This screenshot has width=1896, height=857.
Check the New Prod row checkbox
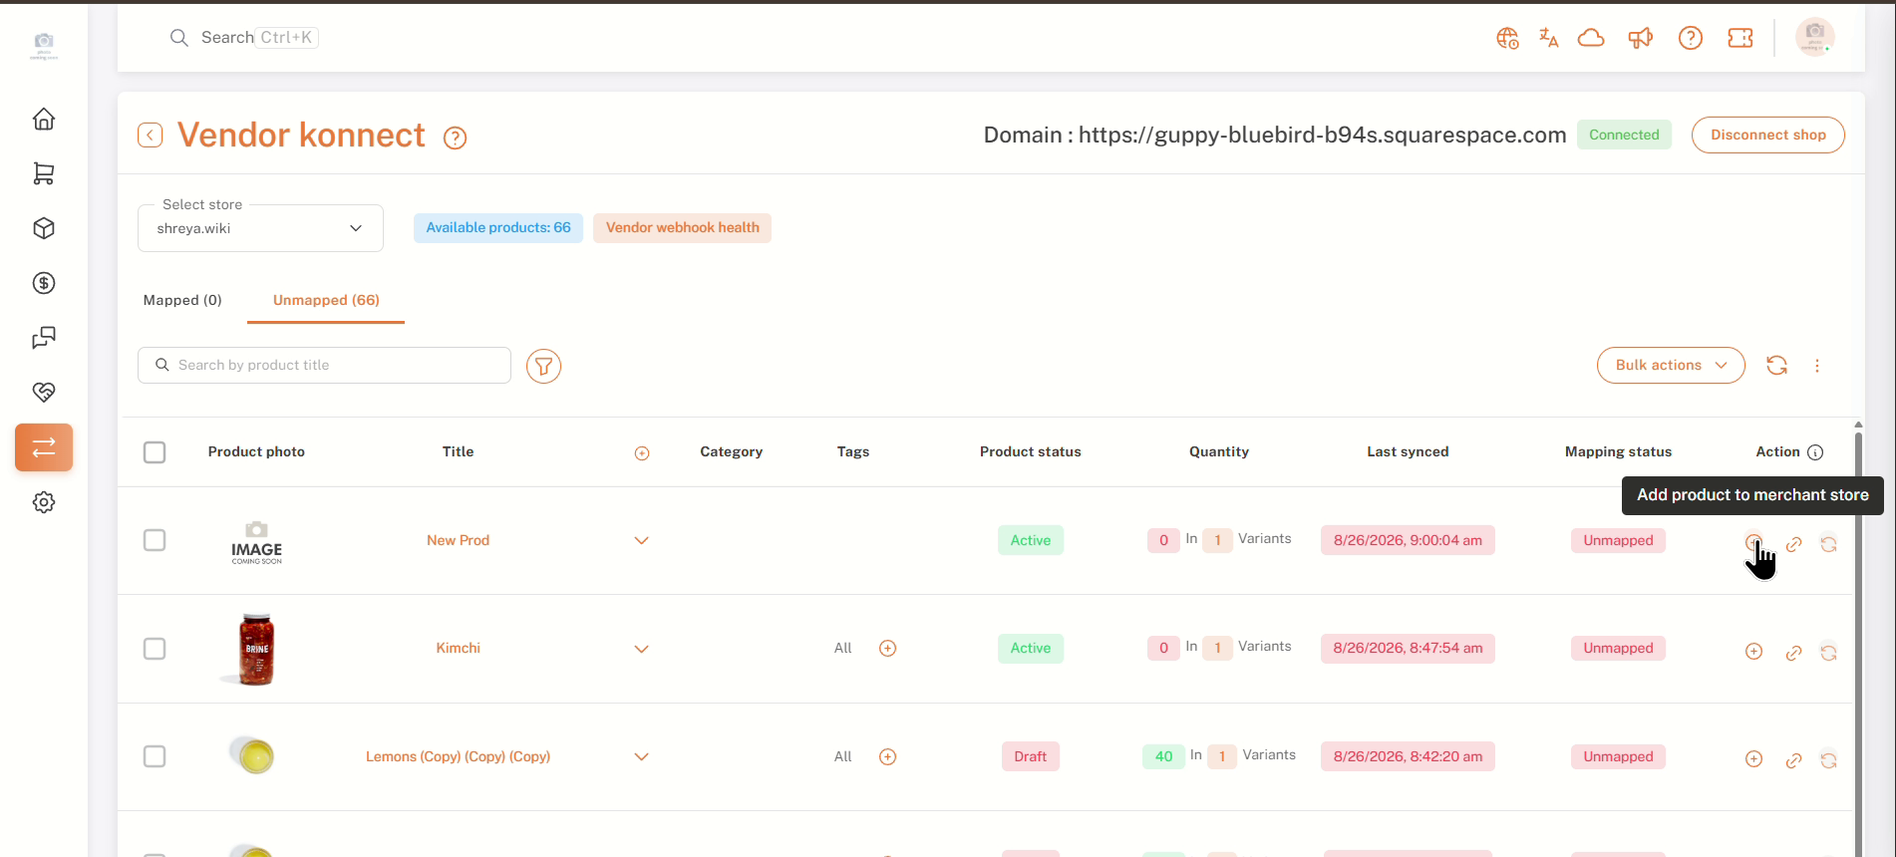coord(154,540)
